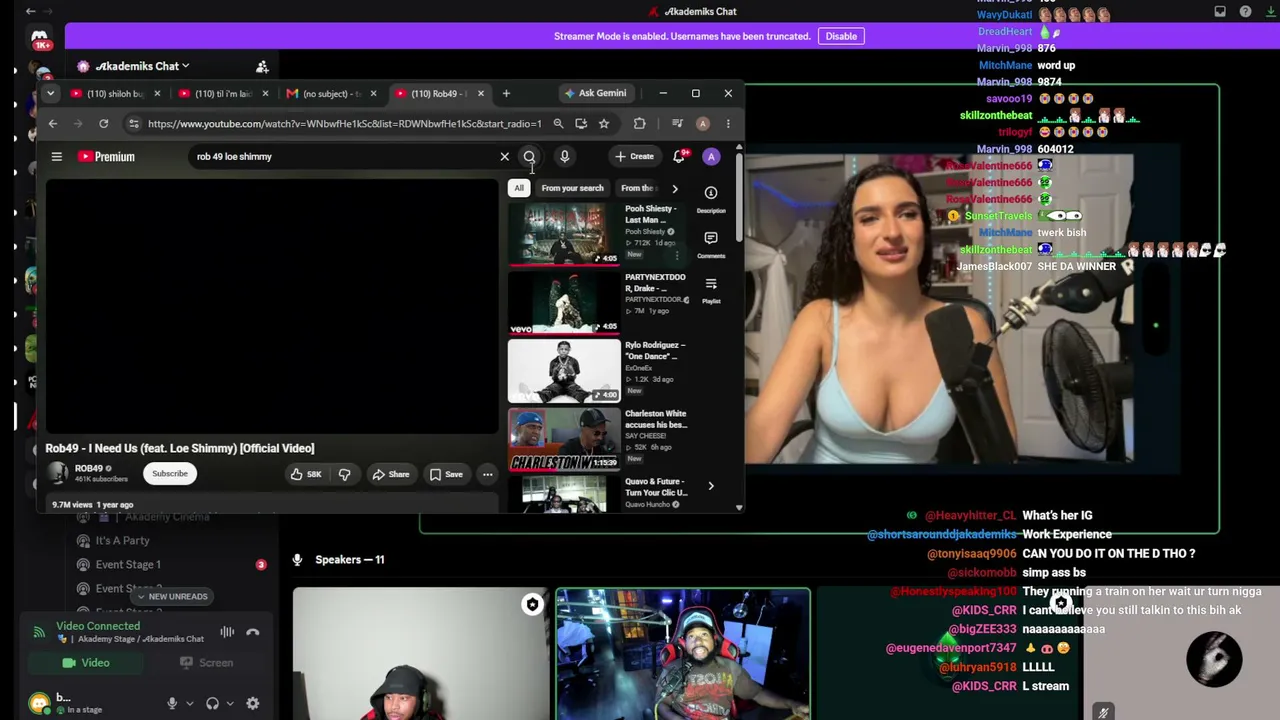Open the Playlist panel
Viewport: 1280px width, 720px height.
(x=711, y=289)
